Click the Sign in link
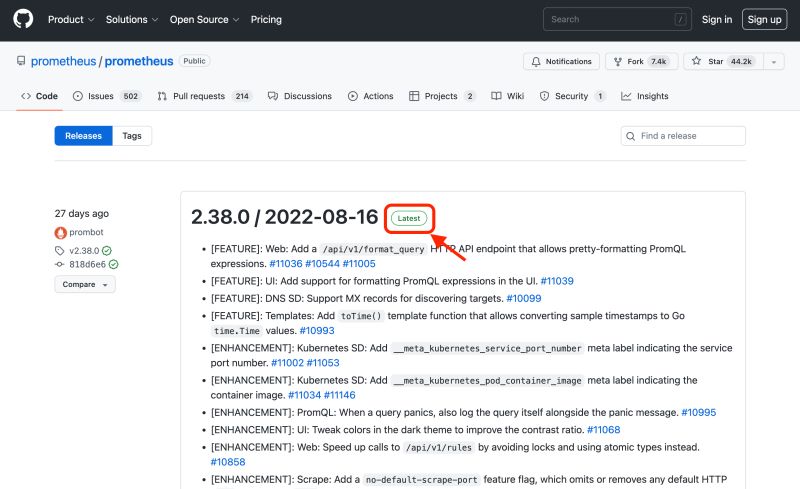The width and height of the screenshot is (800, 489). [716, 19]
